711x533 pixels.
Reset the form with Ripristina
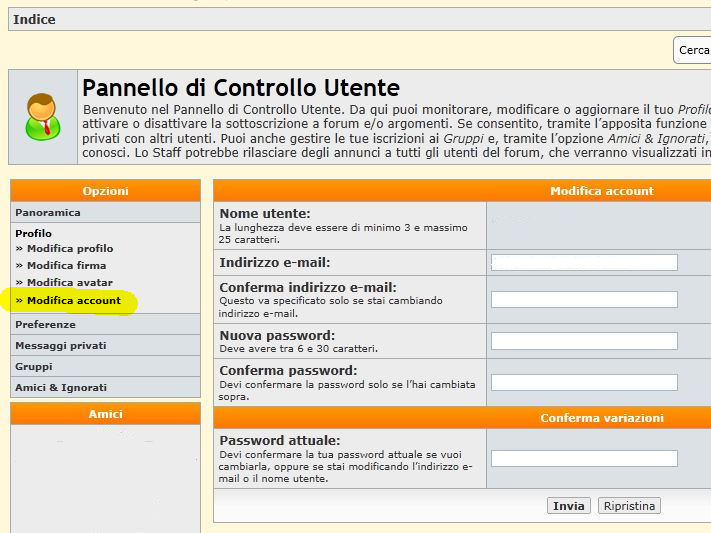click(x=629, y=506)
